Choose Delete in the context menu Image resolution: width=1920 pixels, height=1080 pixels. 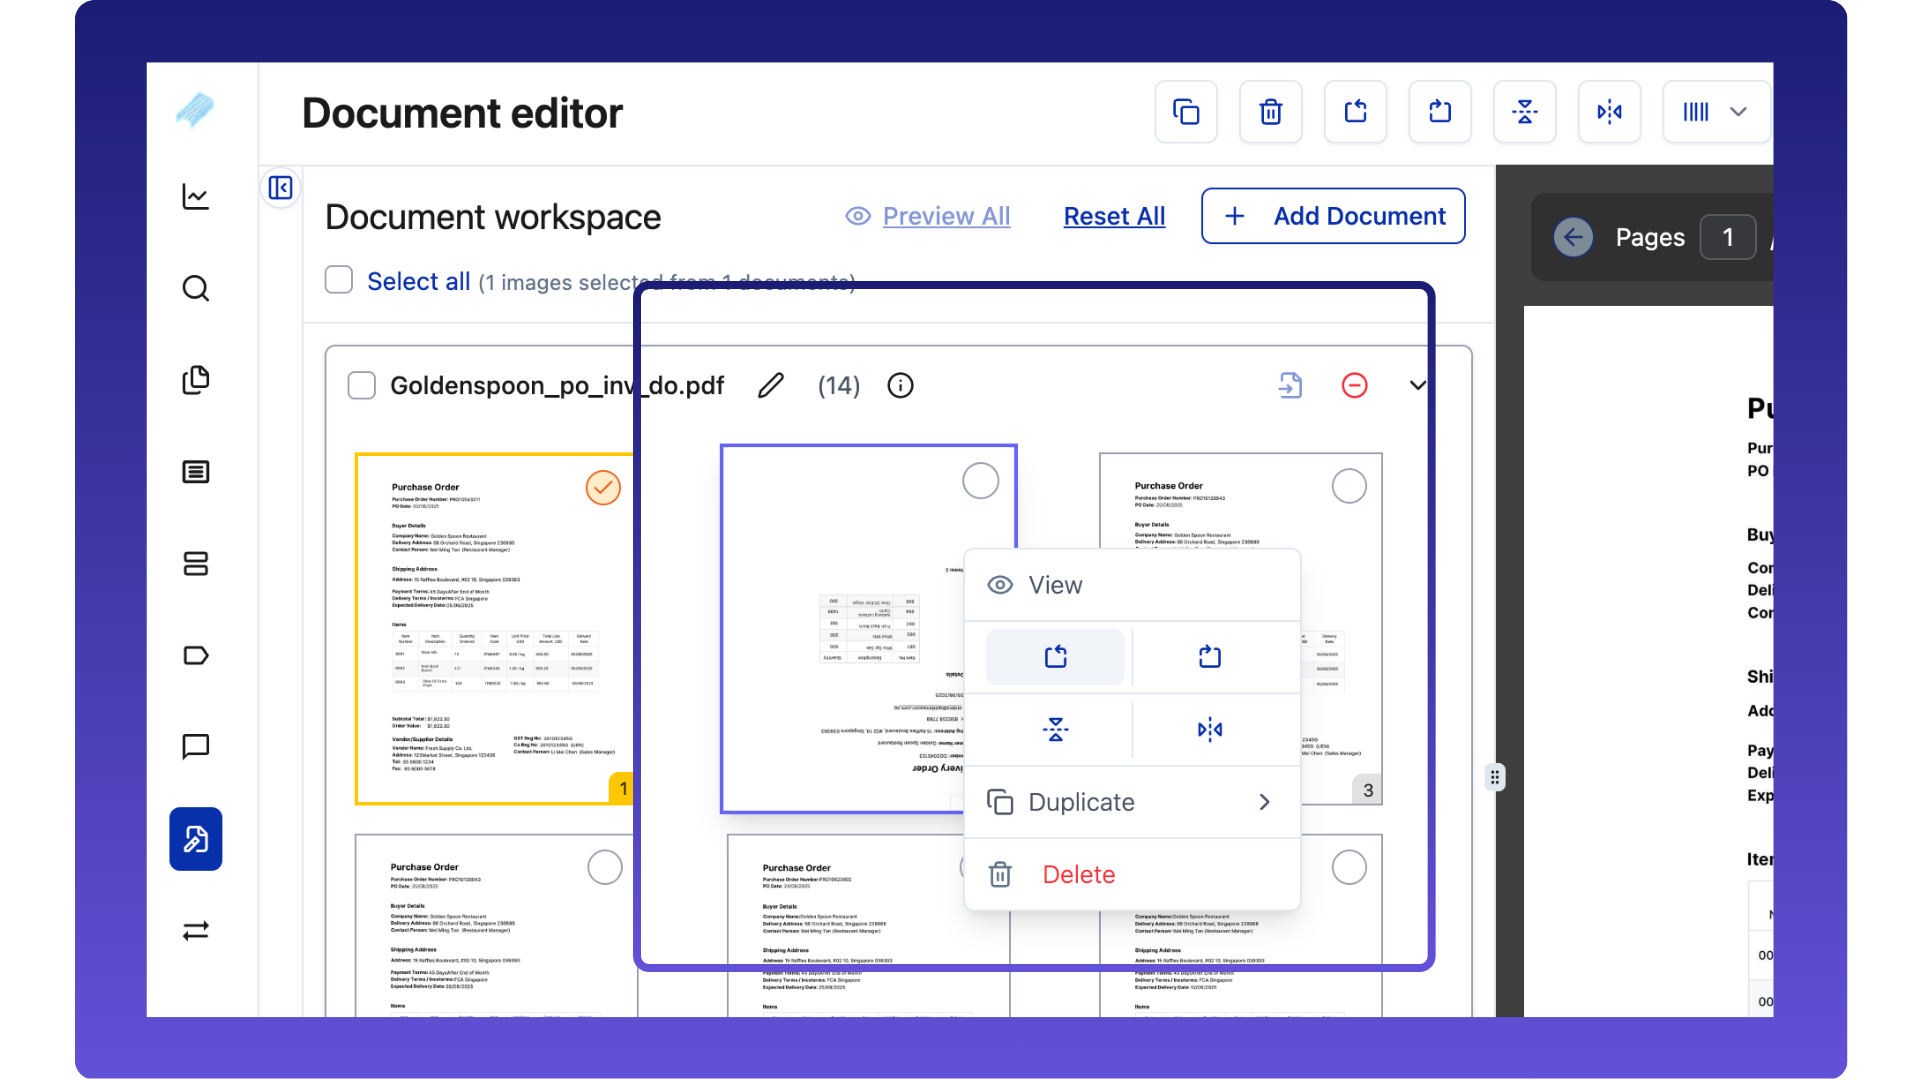[x=1078, y=875]
